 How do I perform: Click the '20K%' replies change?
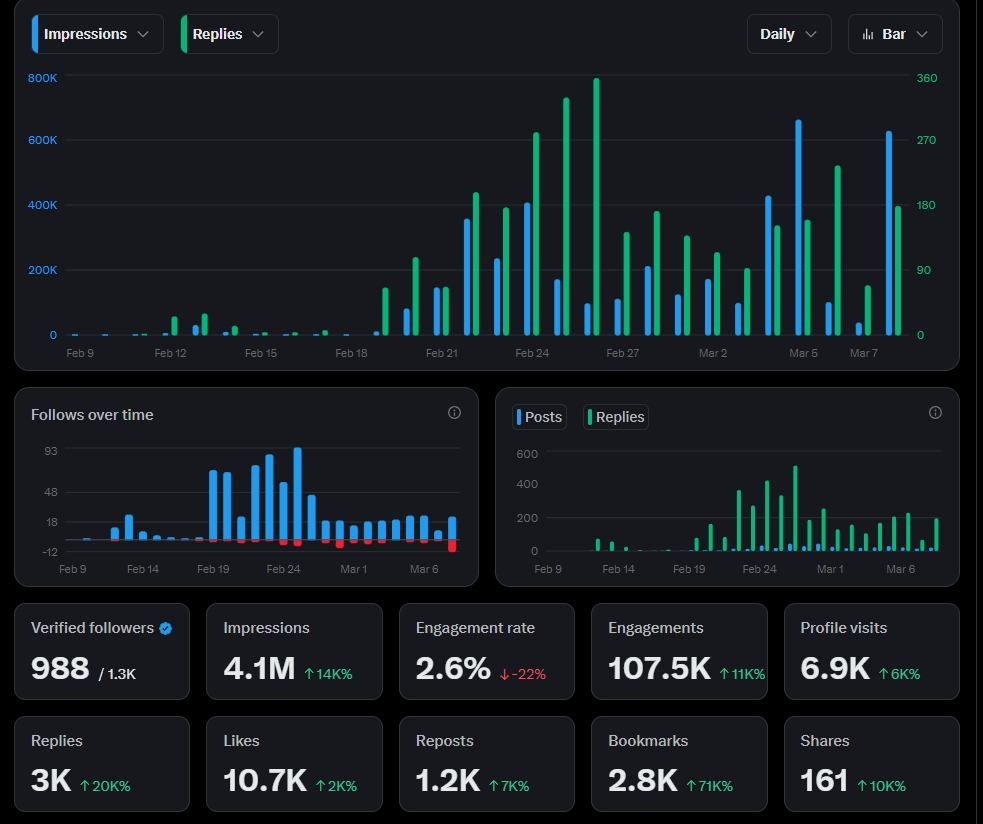[x=105, y=786]
